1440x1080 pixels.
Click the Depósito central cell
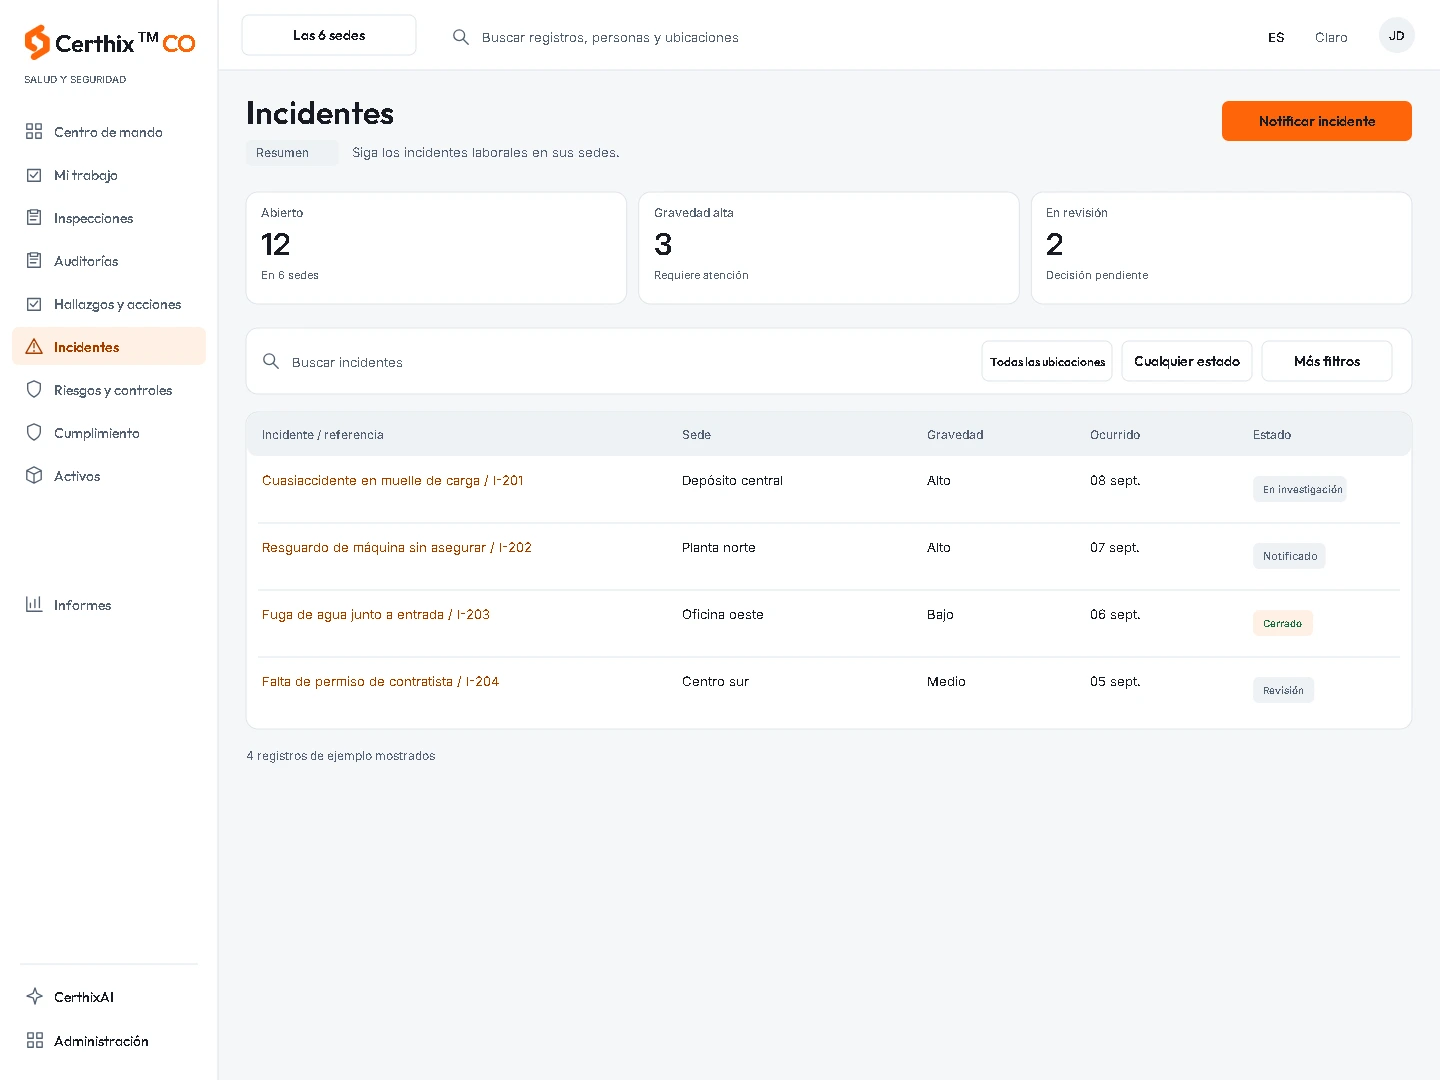732,481
